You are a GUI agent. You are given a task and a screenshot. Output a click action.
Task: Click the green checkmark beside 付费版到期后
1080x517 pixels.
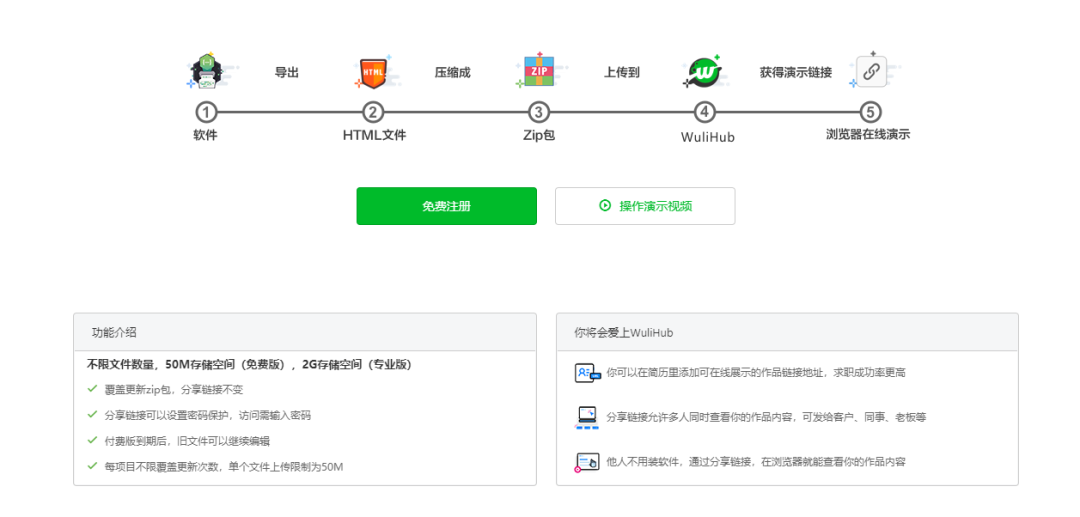tap(92, 440)
